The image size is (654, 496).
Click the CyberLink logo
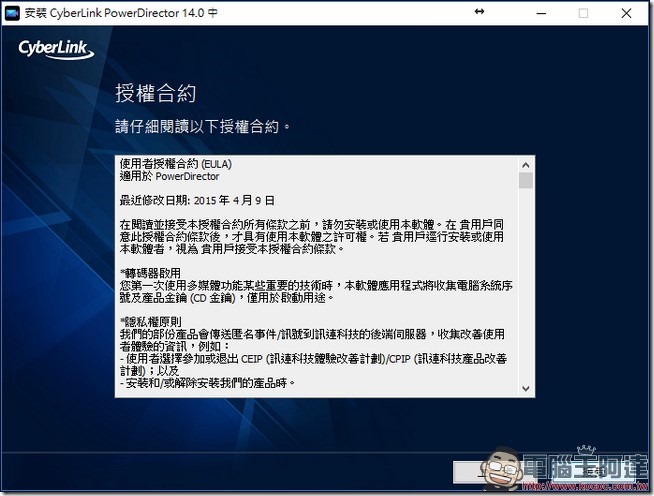click(x=56, y=49)
